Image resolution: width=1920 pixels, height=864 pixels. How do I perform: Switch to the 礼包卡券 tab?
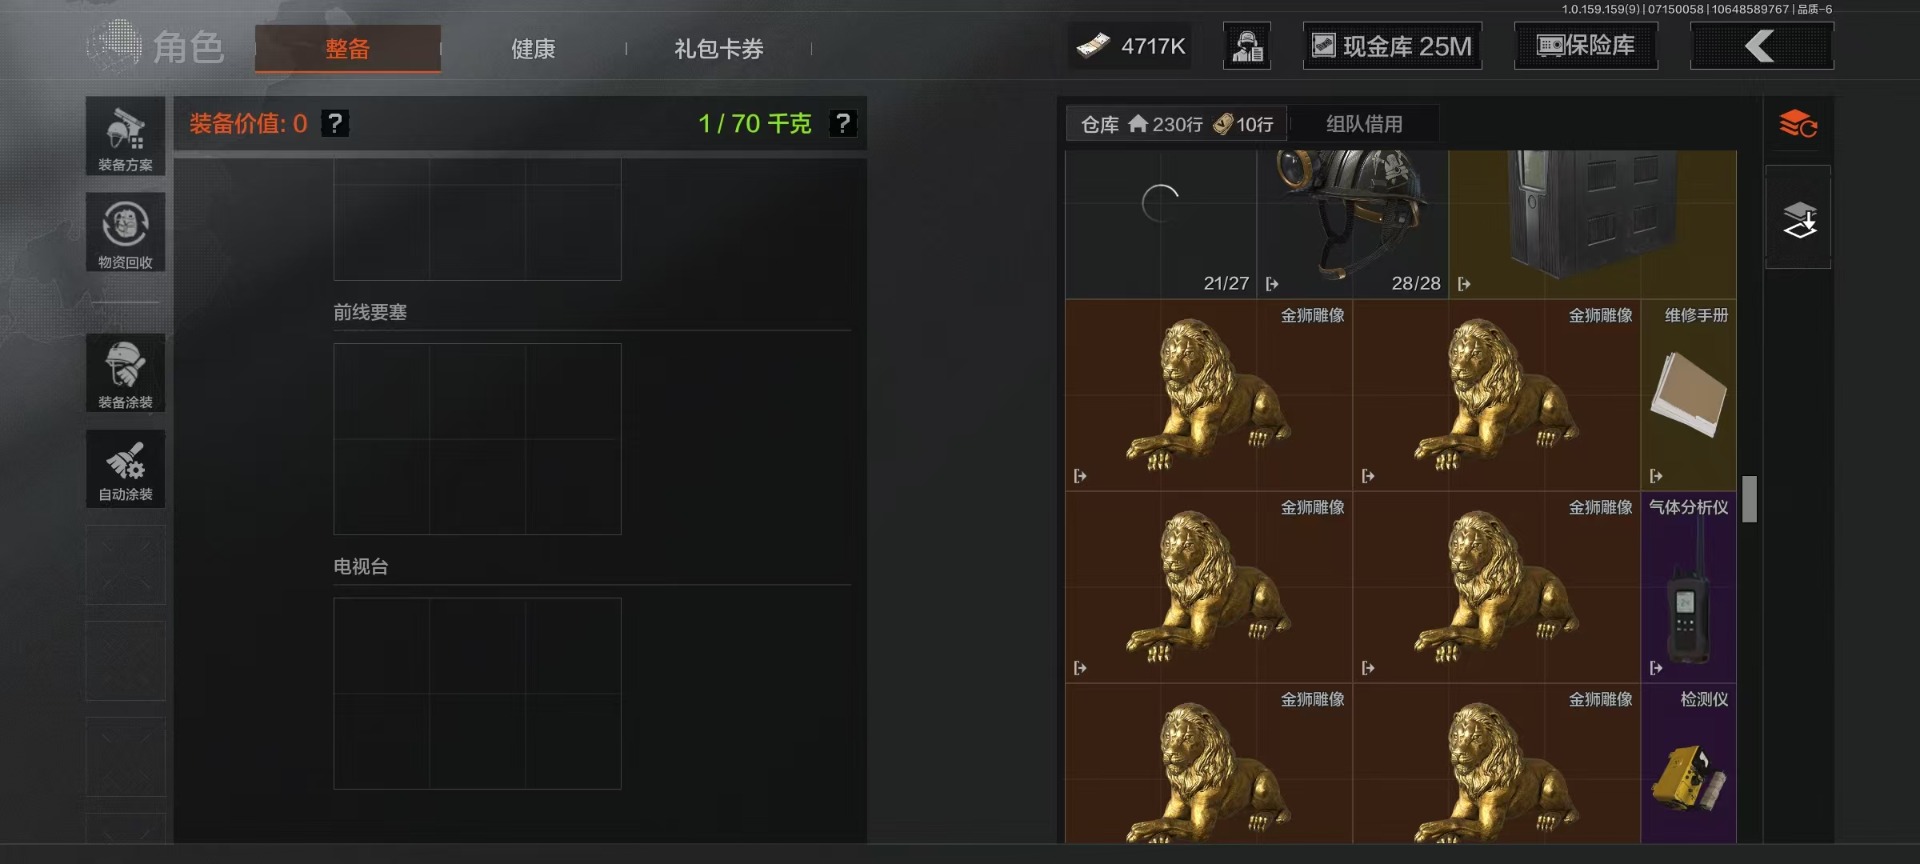click(719, 48)
